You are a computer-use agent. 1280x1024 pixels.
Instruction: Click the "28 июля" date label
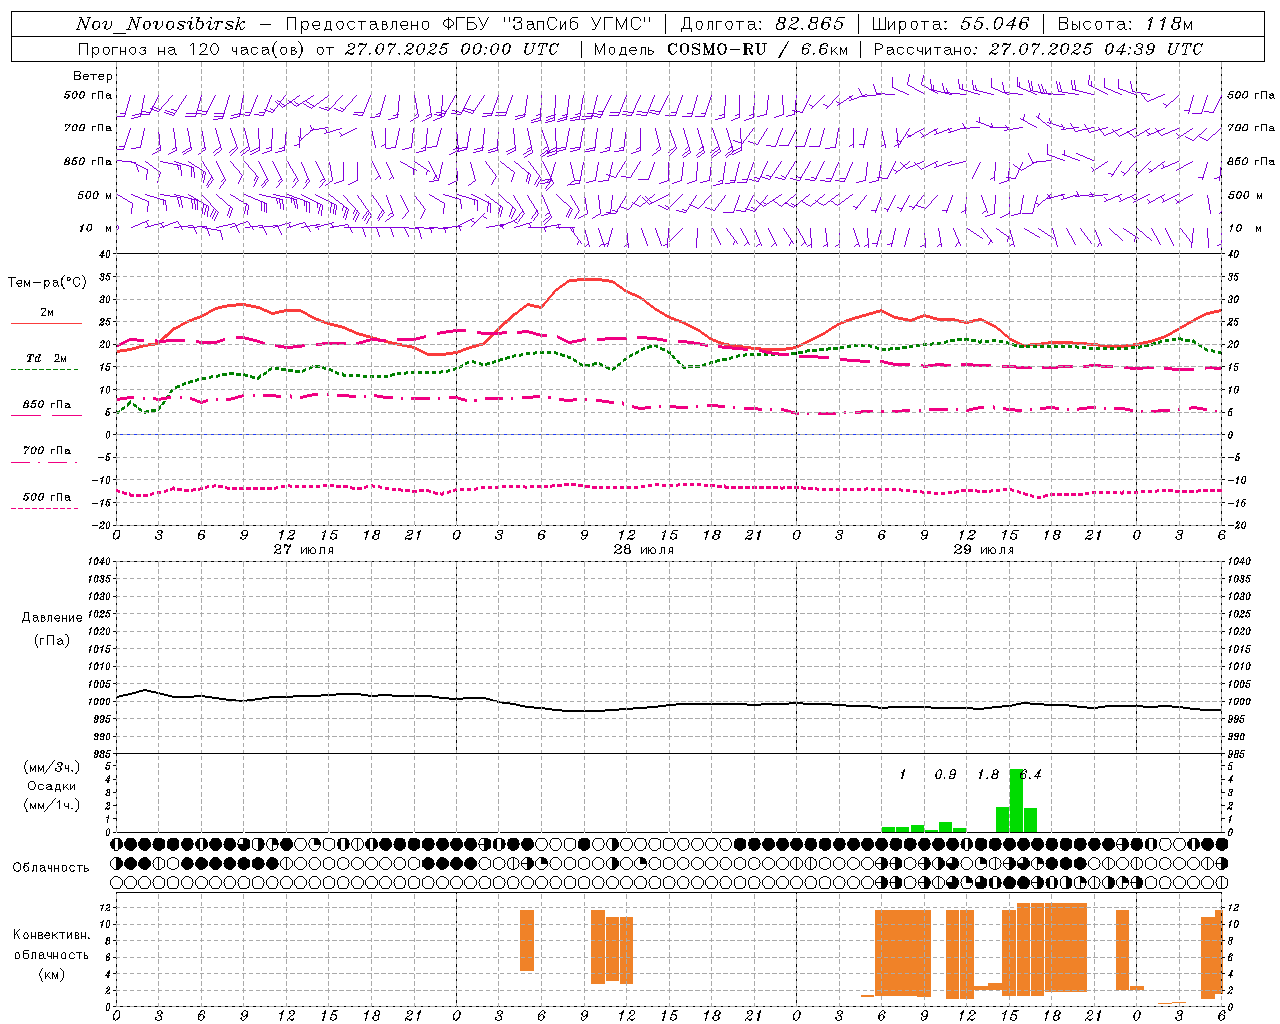(x=644, y=550)
